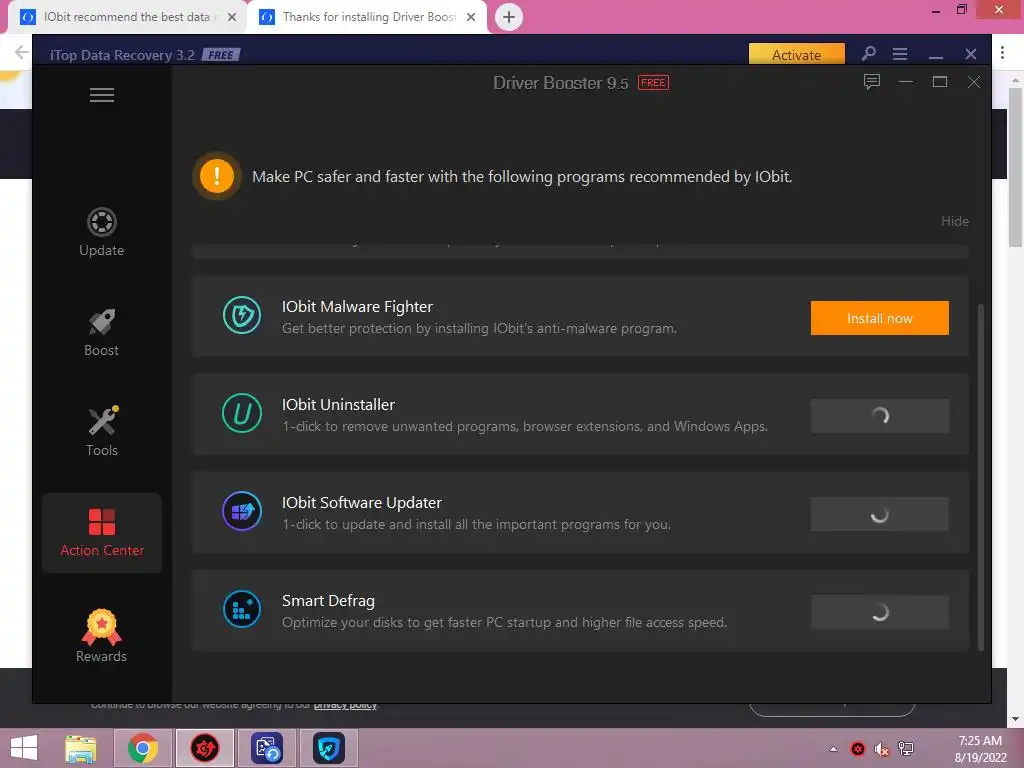The width and height of the screenshot is (1024, 768).
Task: Click the IObit Software Updater title
Action: pos(362,502)
